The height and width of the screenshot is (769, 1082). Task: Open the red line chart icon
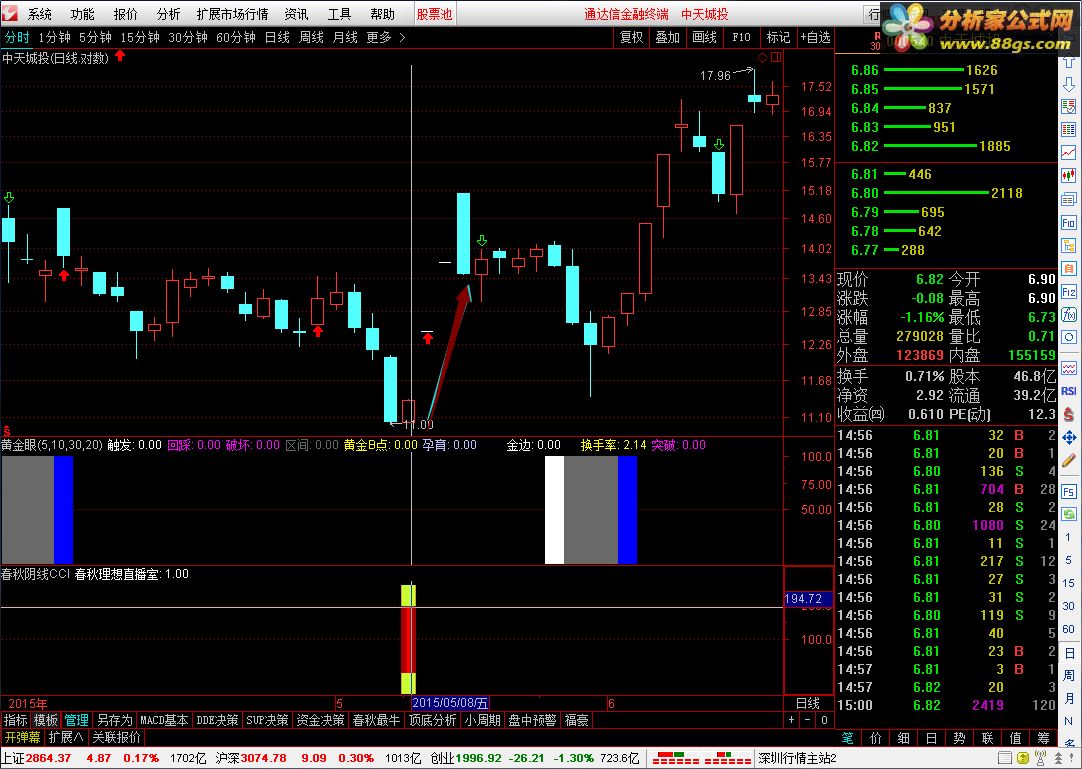pyautogui.click(x=1069, y=152)
